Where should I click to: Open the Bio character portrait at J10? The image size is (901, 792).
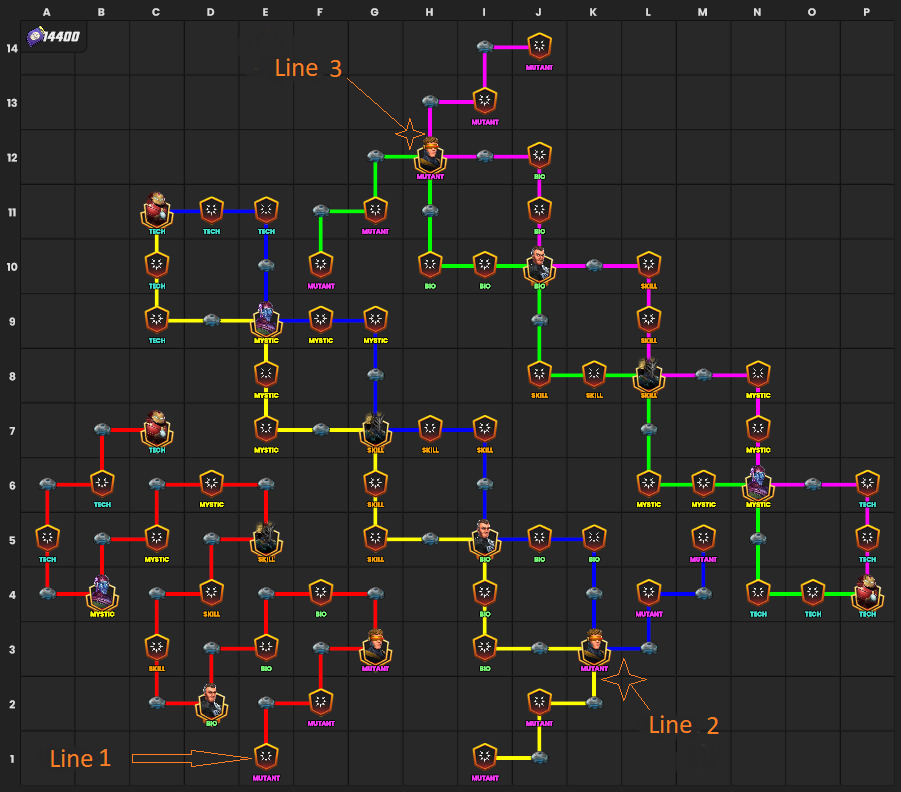[x=539, y=265]
